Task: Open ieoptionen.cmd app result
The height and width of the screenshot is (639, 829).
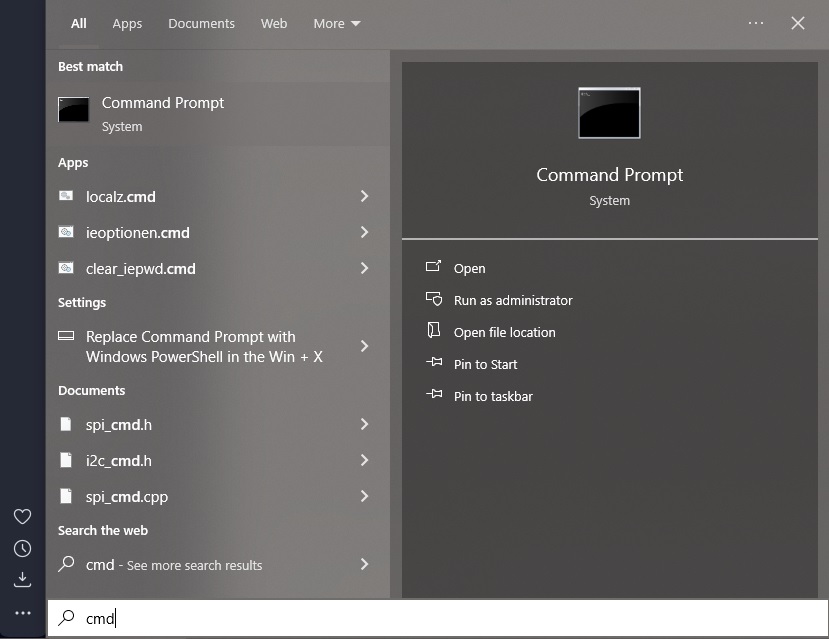Action: tap(218, 233)
